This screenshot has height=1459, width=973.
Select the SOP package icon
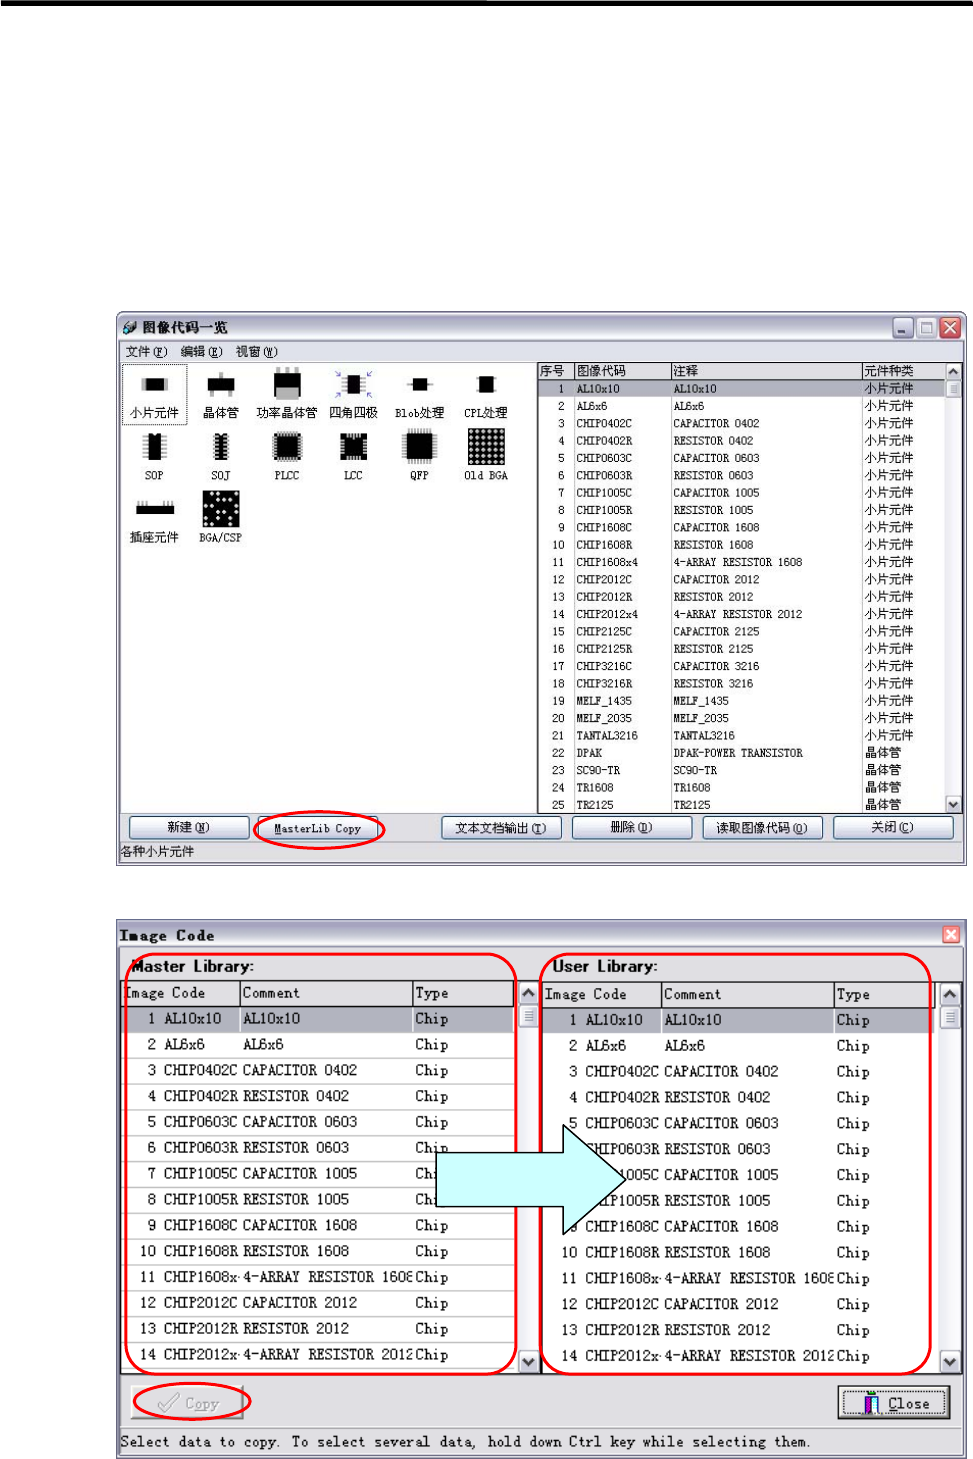(154, 456)
